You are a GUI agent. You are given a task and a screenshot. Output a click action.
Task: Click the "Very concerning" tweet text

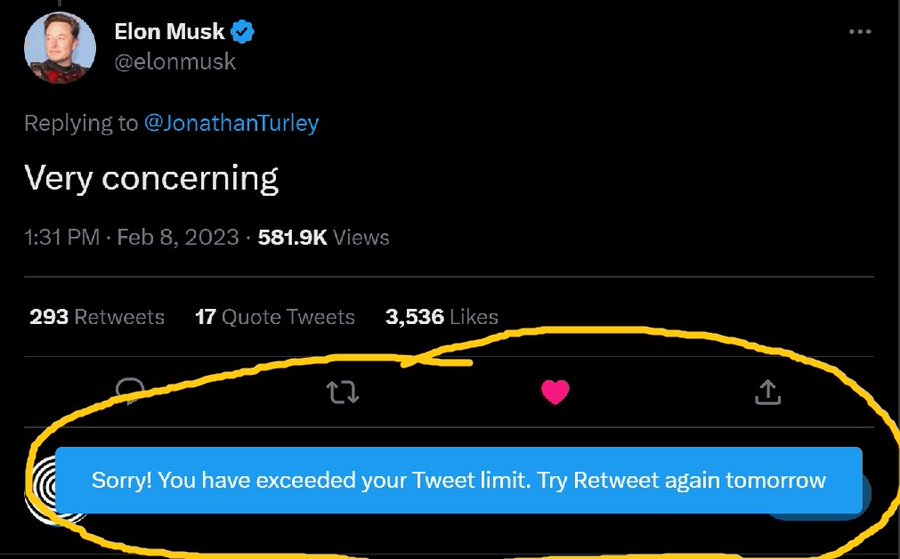pos(151,178)
